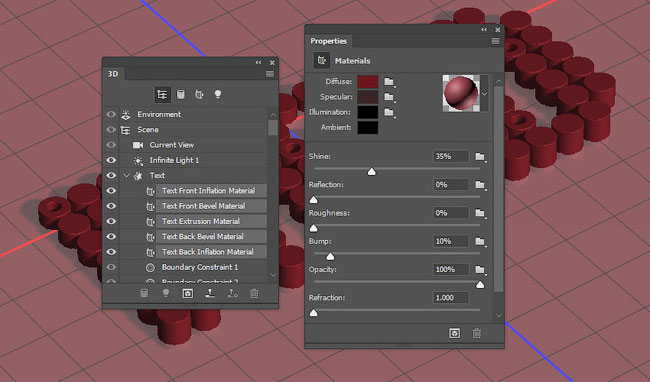Click Render button in 3D panel footer

(x=188, y=293)
